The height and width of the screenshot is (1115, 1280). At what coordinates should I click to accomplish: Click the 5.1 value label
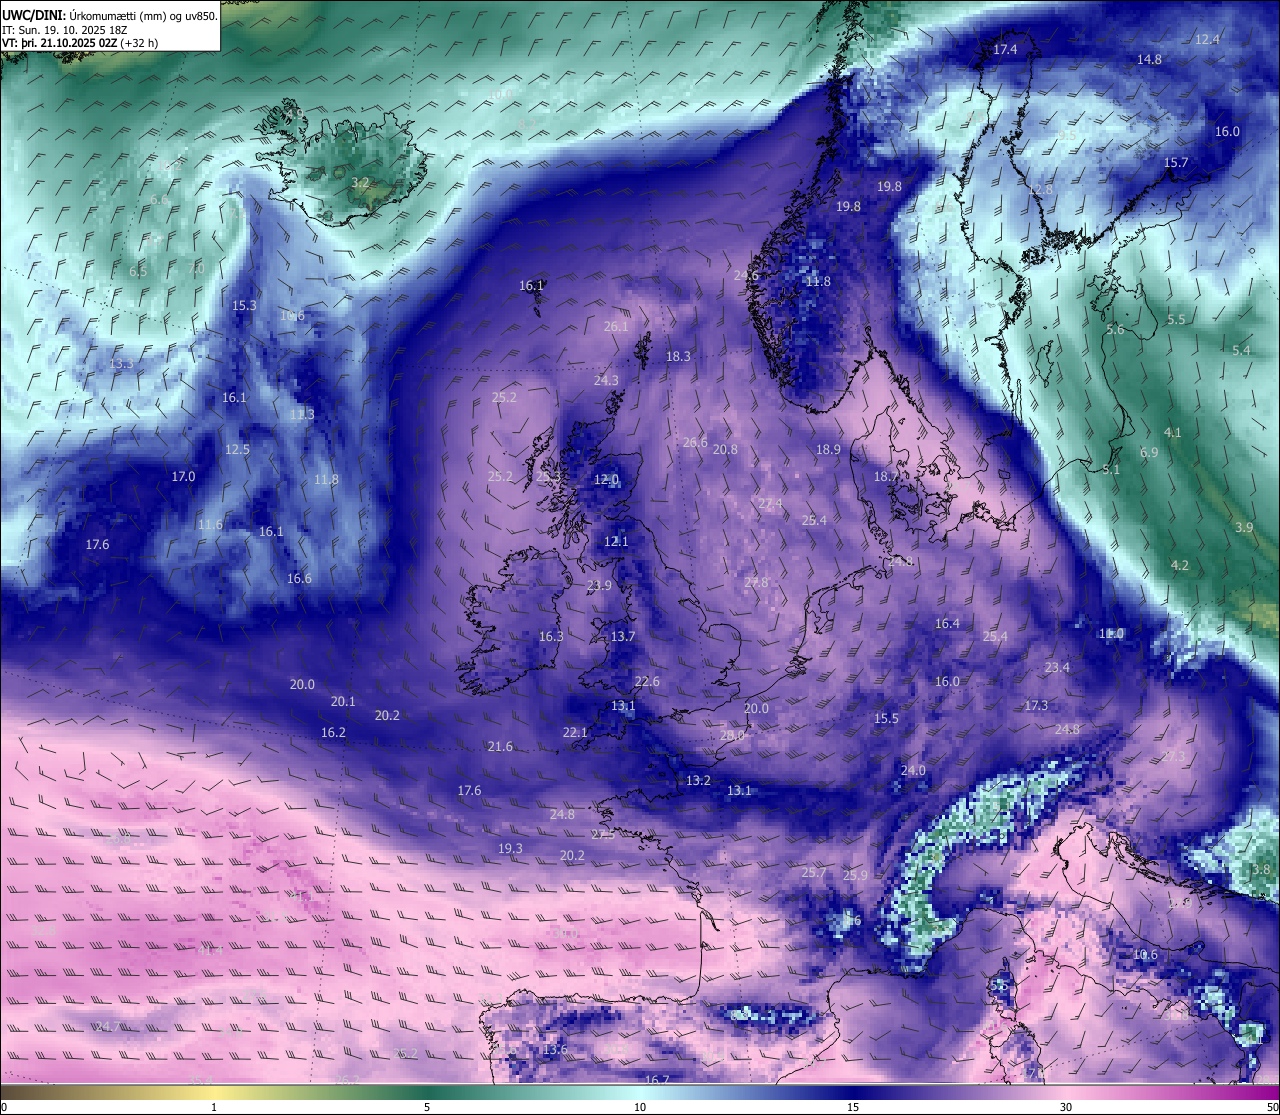(1111, 470)
